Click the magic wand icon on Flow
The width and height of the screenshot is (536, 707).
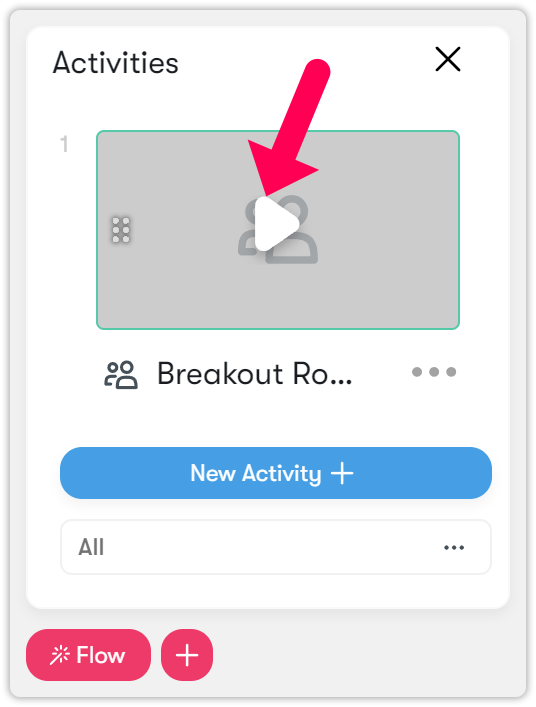click(60, 655)
